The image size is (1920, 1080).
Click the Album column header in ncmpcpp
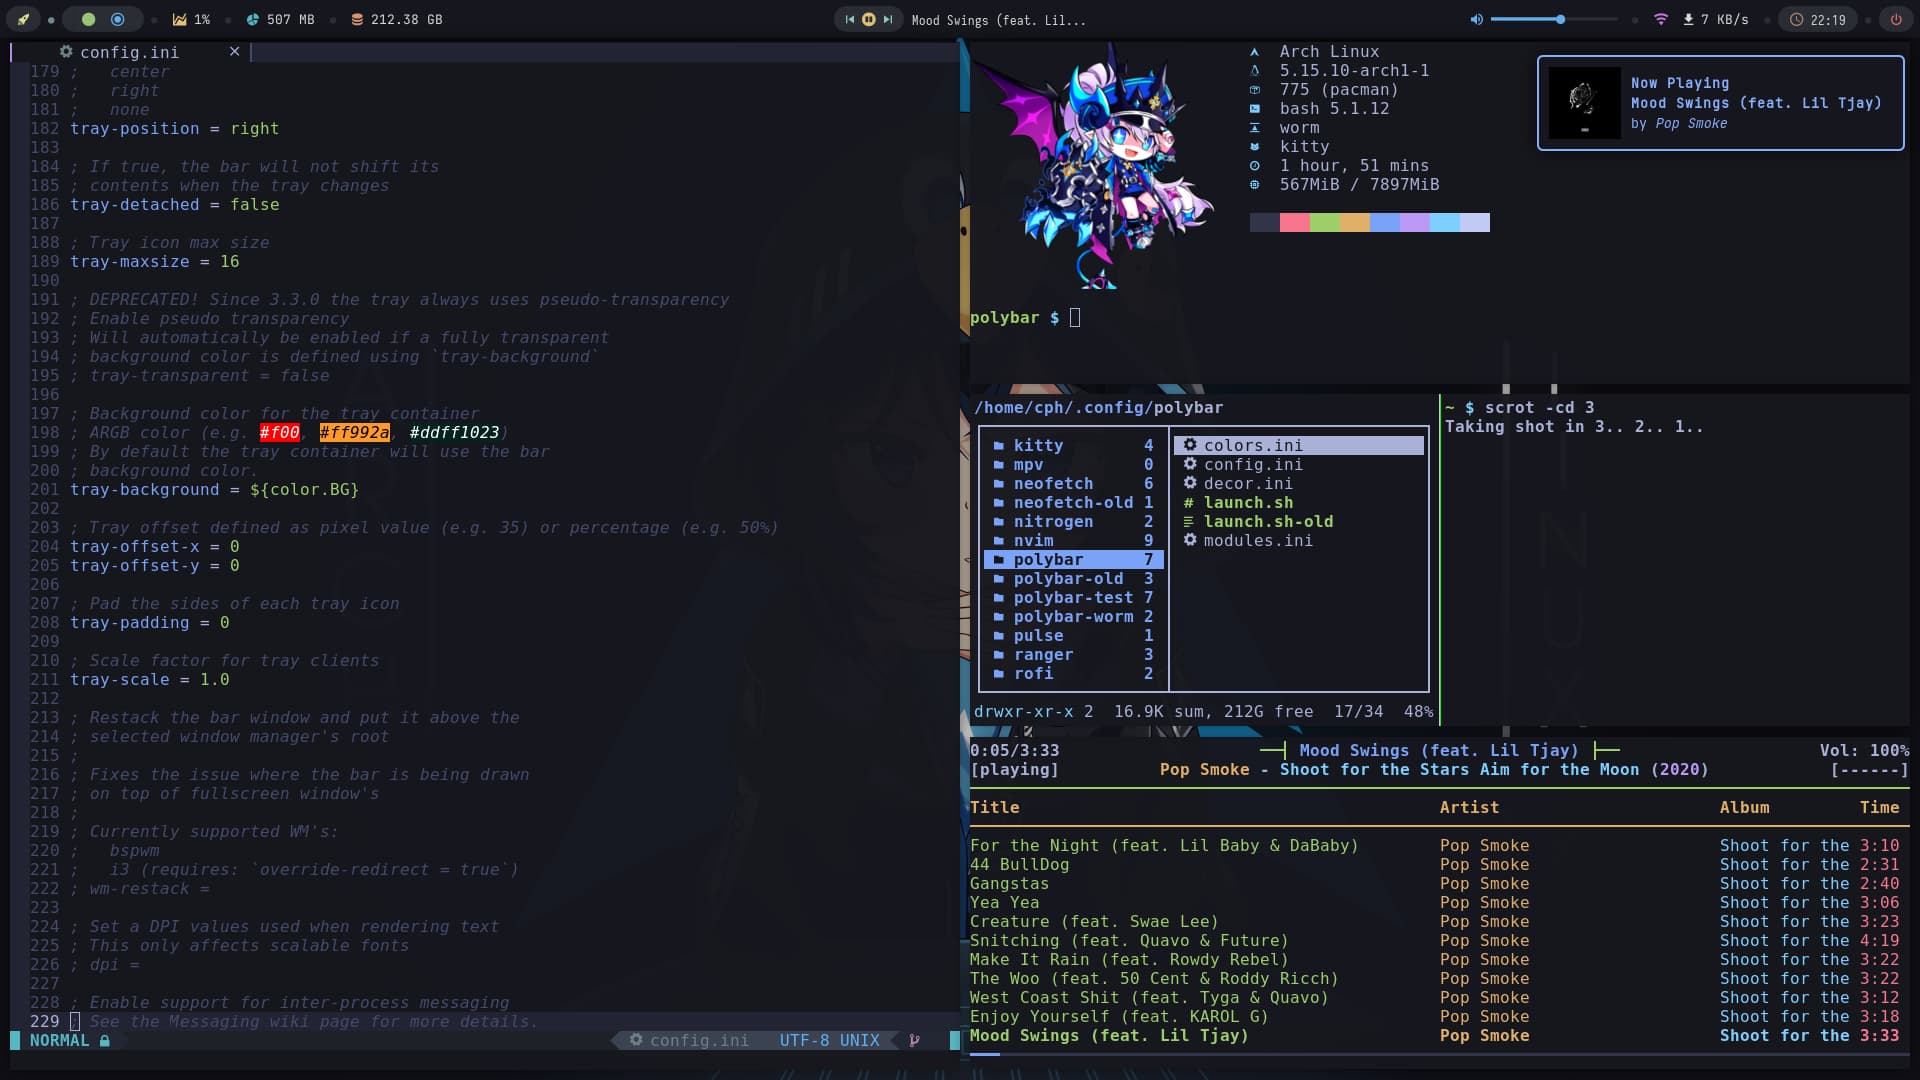[1744, 807]
